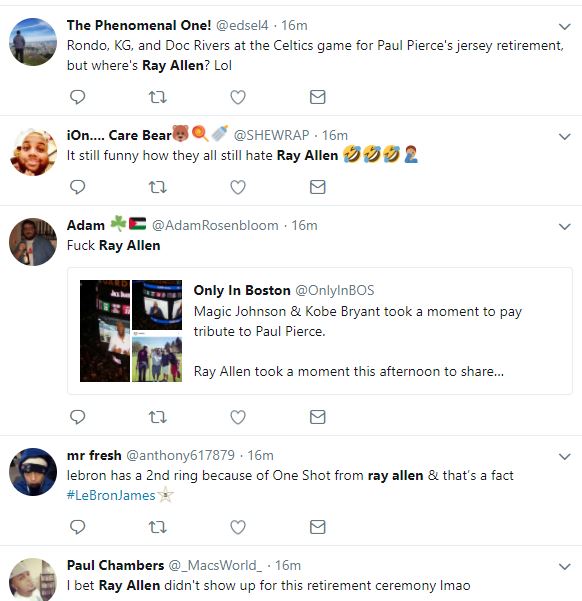Expand options for Paul Chambers' tweet
The height and width of the screenshot is (601, 582).
pyautogui.click(x=564, y=567)
